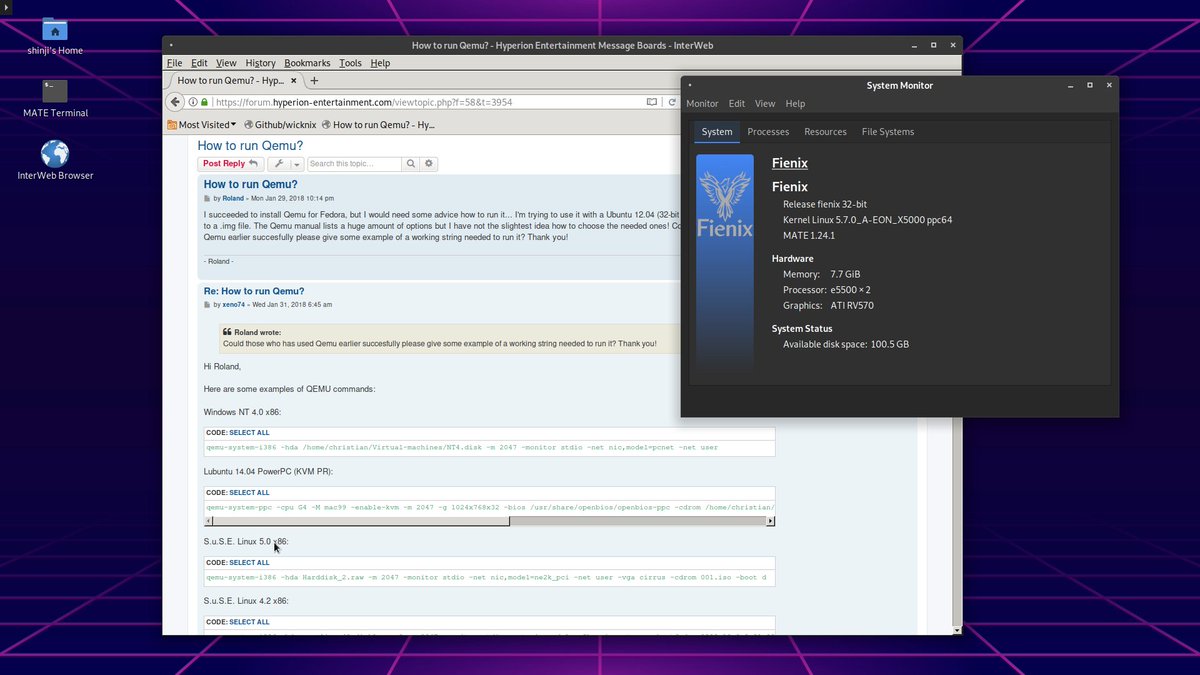
Task: Open a new tab with the plus button
Action: point(314,80)
